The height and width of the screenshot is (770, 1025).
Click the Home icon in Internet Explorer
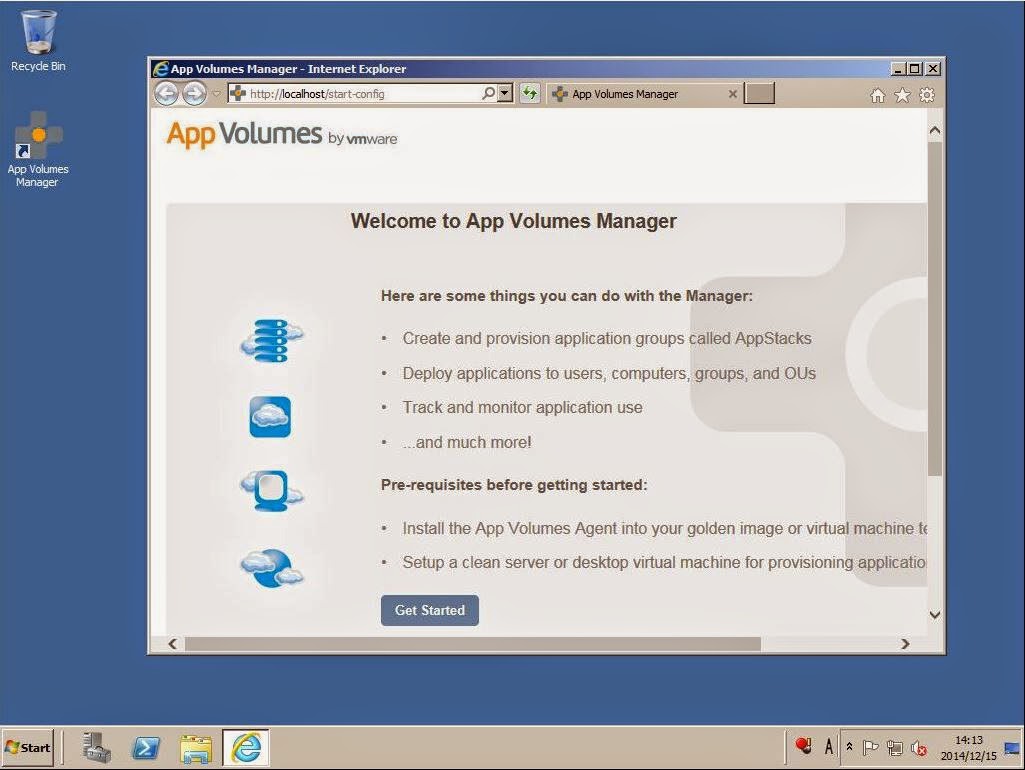click(877, 93)
